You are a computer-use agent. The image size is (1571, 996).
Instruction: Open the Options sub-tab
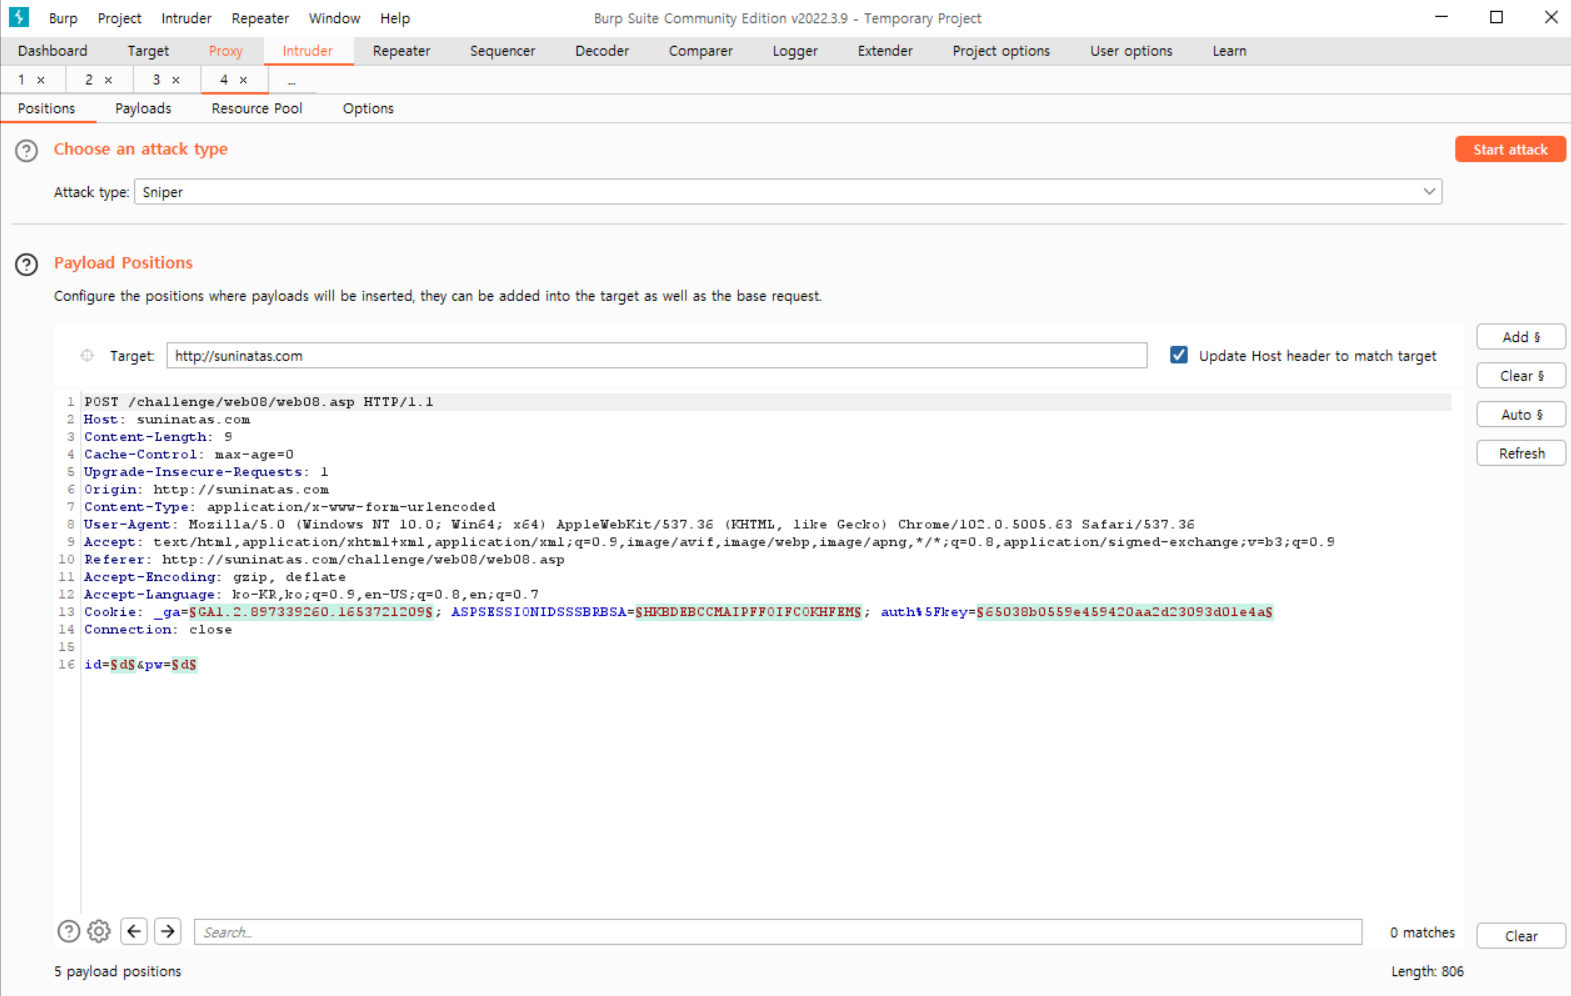pos(368,108)
